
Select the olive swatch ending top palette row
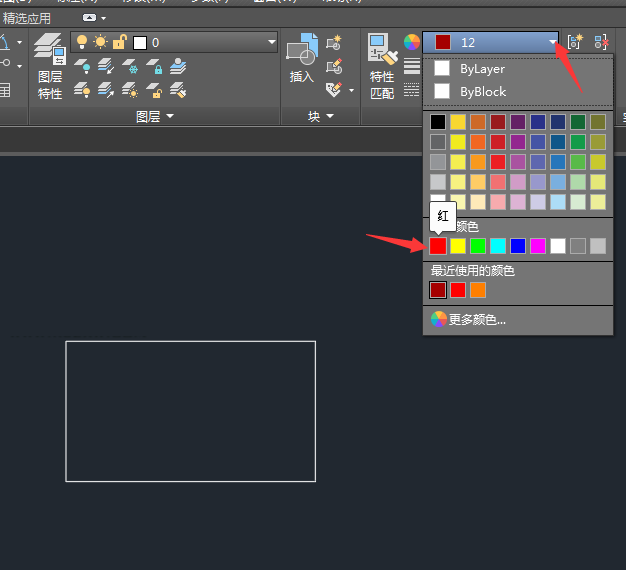pyautogui.click(x=598, y=122)
